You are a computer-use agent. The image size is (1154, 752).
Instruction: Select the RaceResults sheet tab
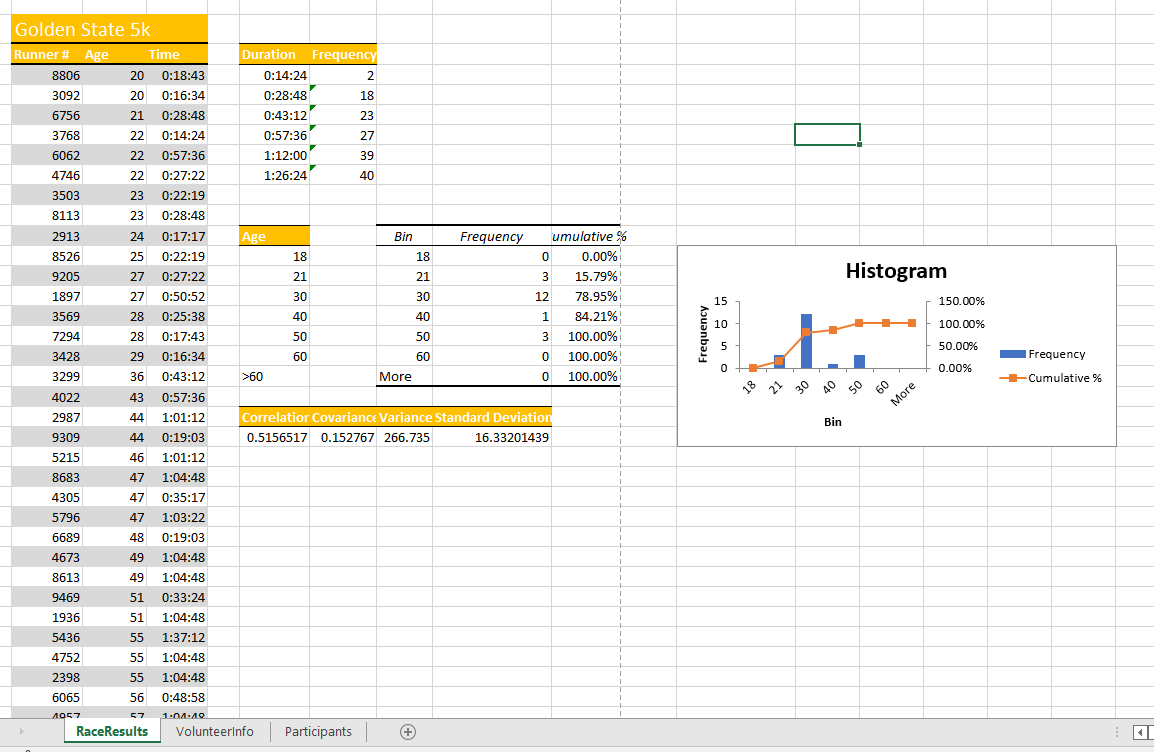111,731
